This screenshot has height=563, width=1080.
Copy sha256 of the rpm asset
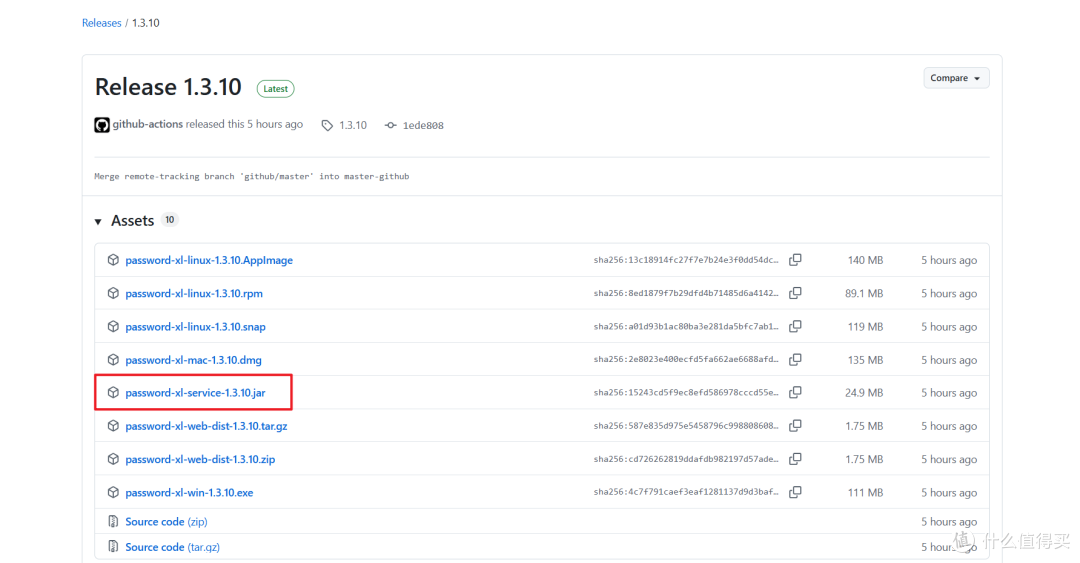click(796, 293)
